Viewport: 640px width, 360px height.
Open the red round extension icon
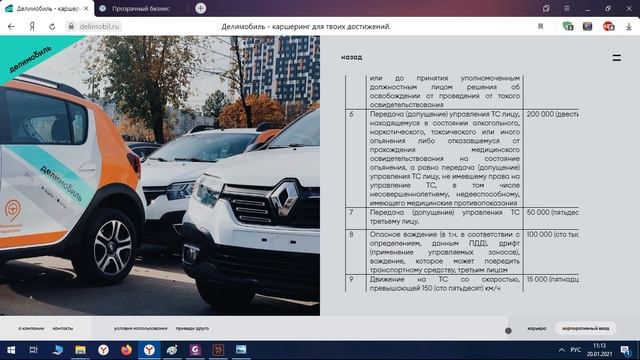[x=609, y=27]
